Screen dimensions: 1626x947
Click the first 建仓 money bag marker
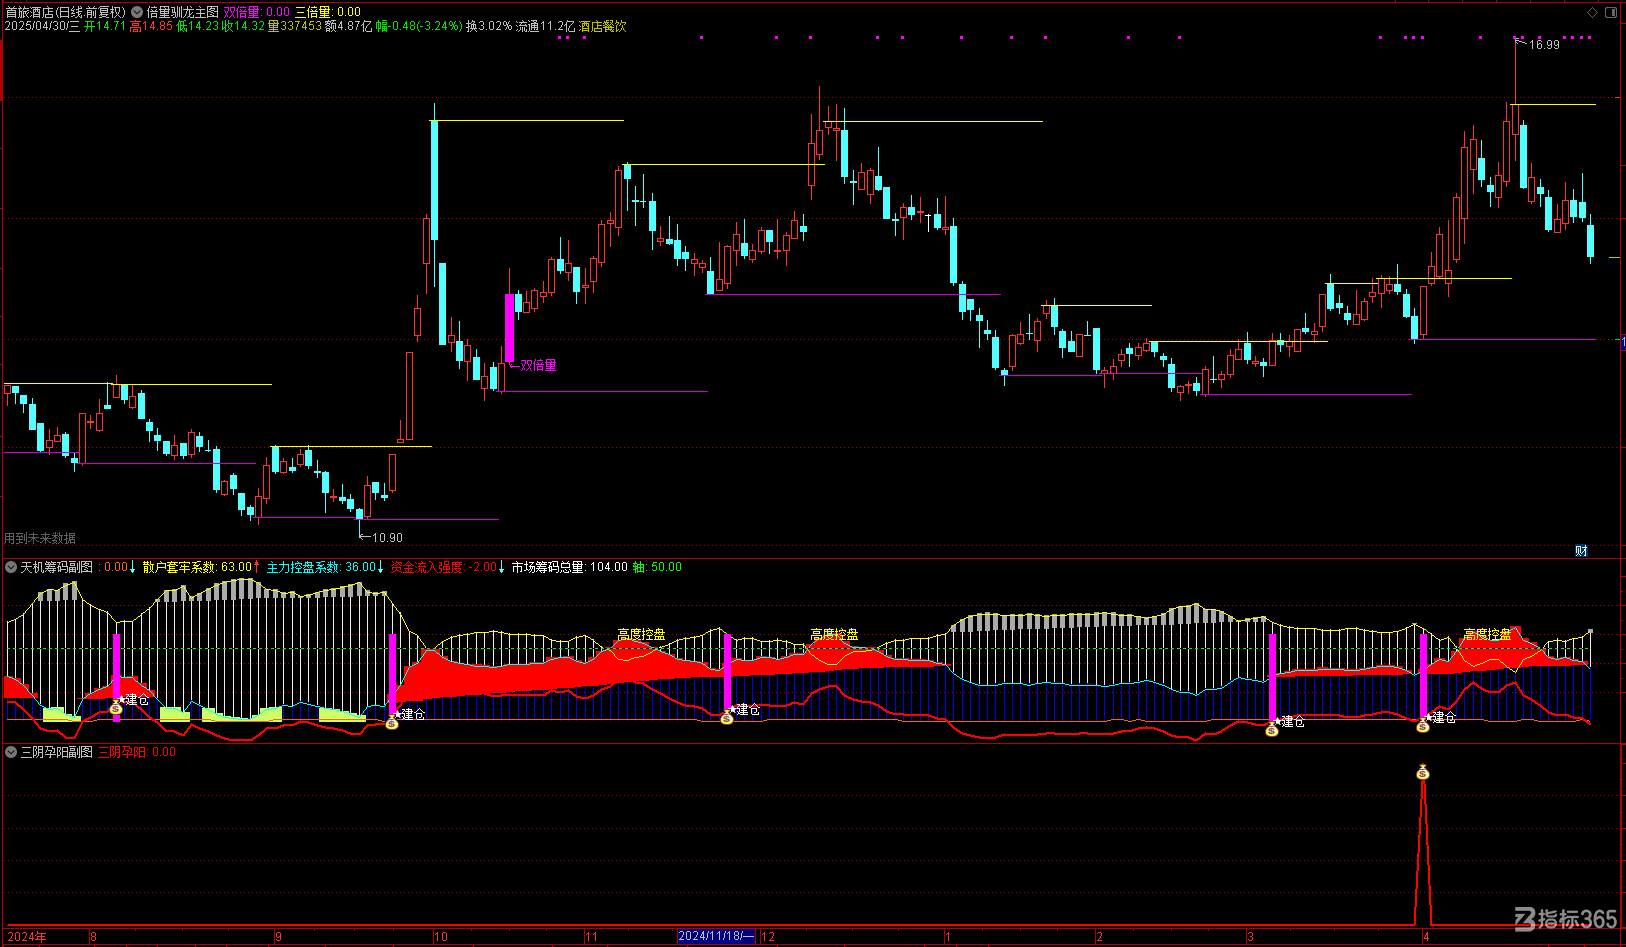116,707
